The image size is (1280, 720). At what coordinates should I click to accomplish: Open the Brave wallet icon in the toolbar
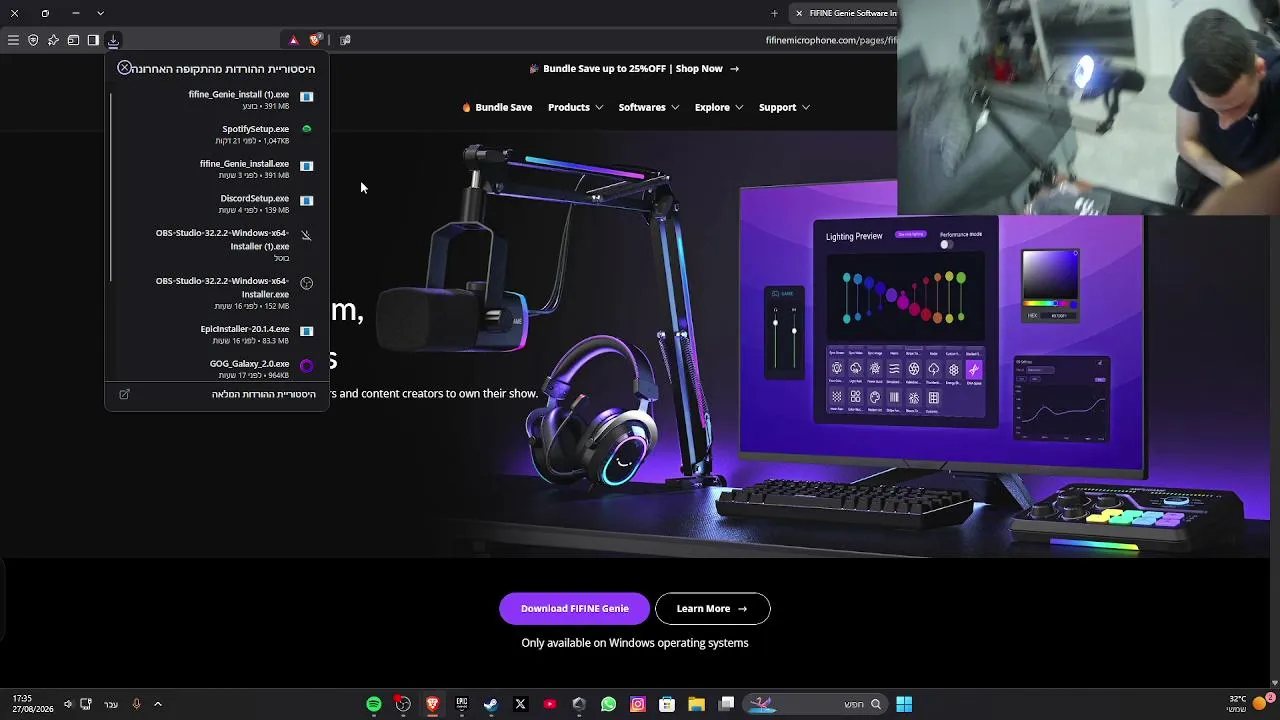pos(73,40)
